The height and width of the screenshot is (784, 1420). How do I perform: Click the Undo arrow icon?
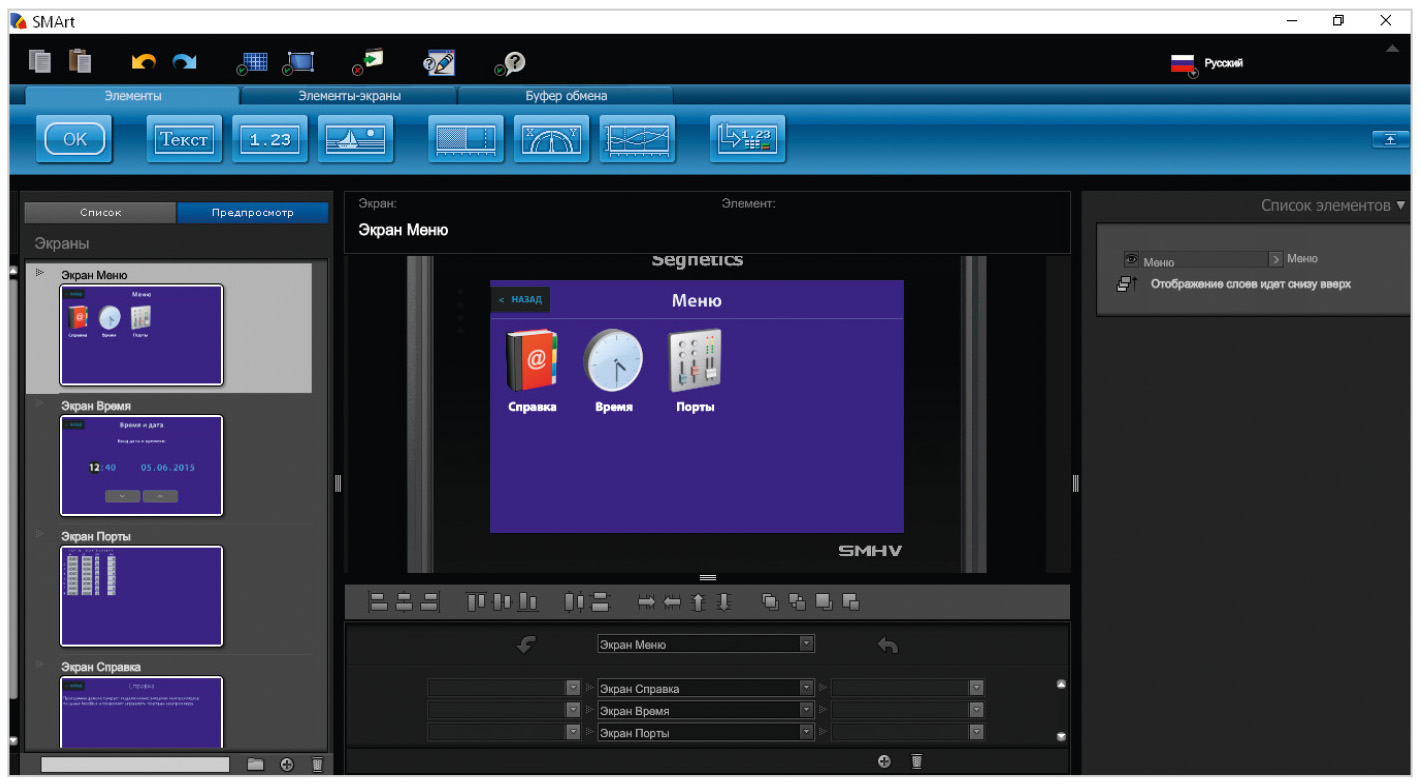click(x=143, y=63)
